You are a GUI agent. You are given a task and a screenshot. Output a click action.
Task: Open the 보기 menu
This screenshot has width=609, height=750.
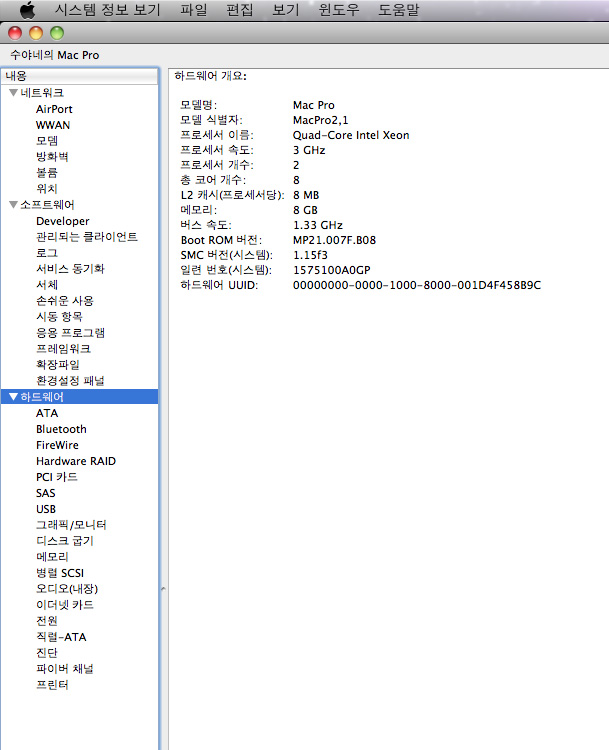(x=286, y=10)
